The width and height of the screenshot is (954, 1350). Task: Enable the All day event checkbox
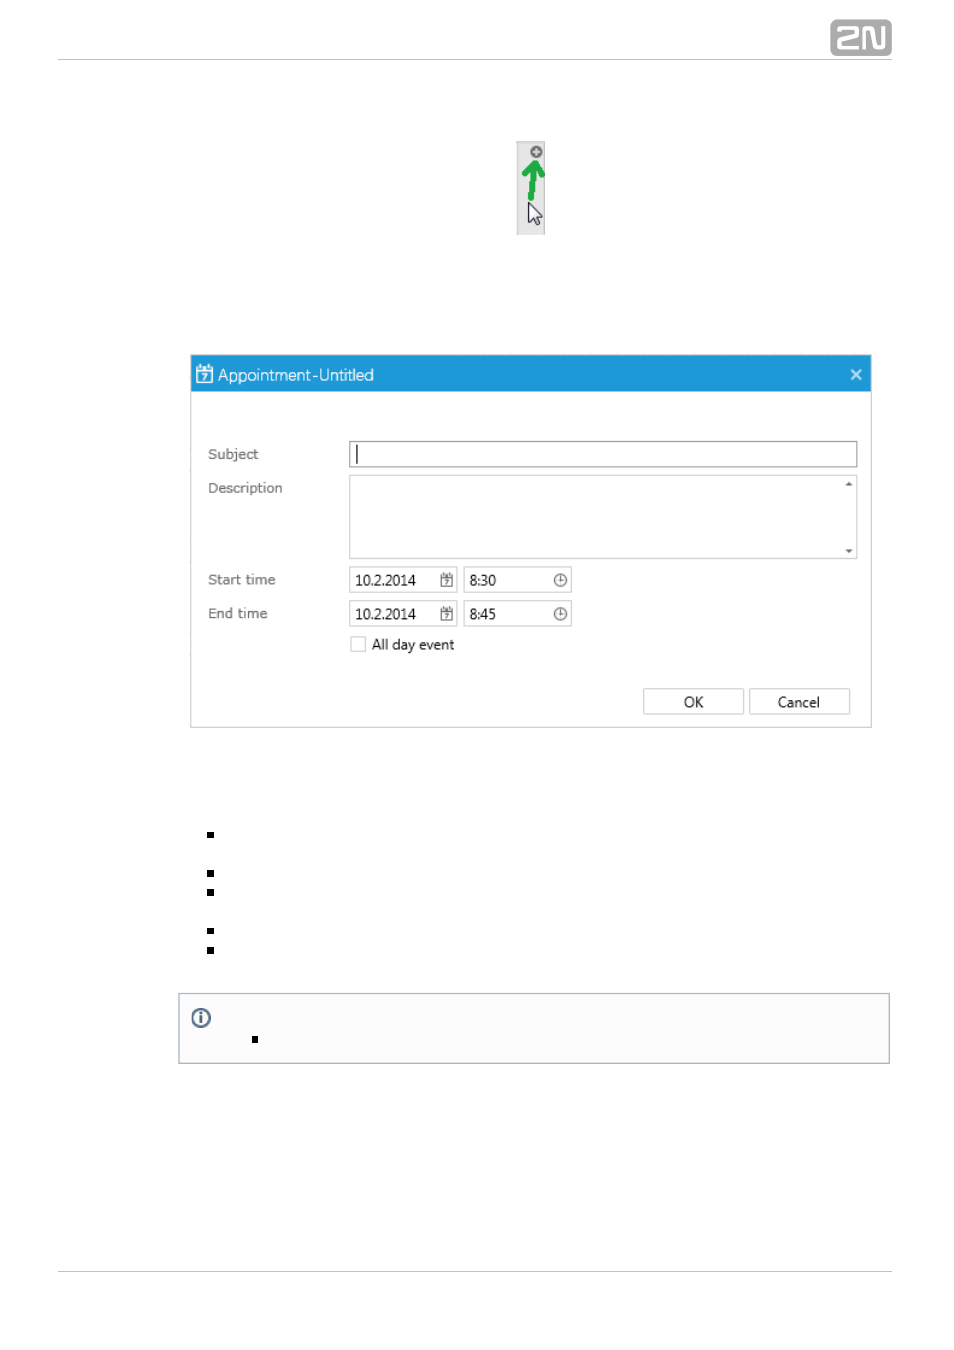pyautogui.click(x=358, y=645)
